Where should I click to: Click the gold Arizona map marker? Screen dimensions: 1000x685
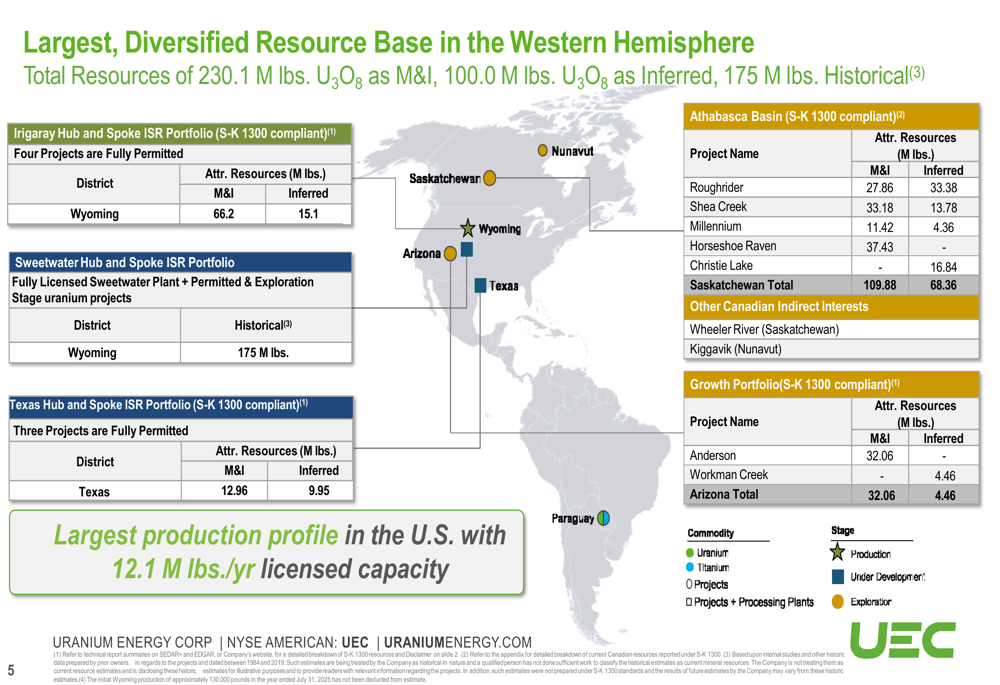[450, 253]
